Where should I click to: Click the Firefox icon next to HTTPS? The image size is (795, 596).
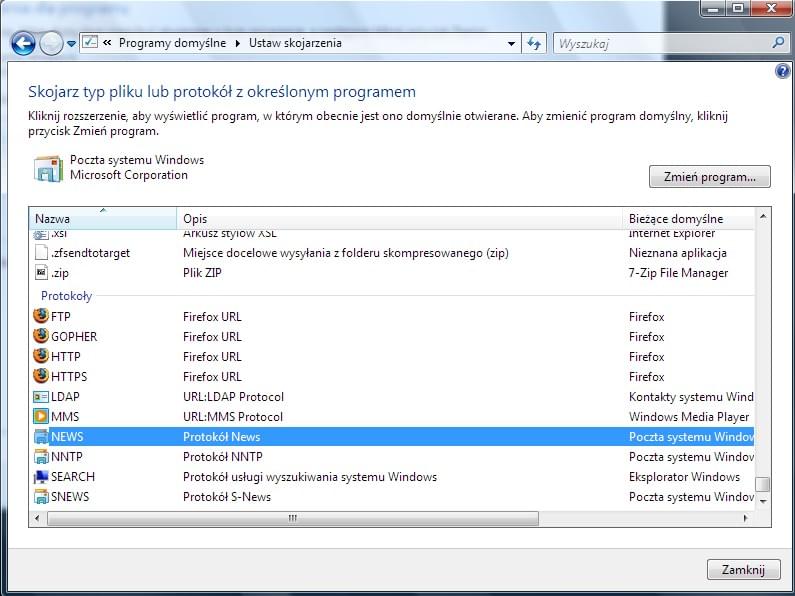click(x=41, y=376)
